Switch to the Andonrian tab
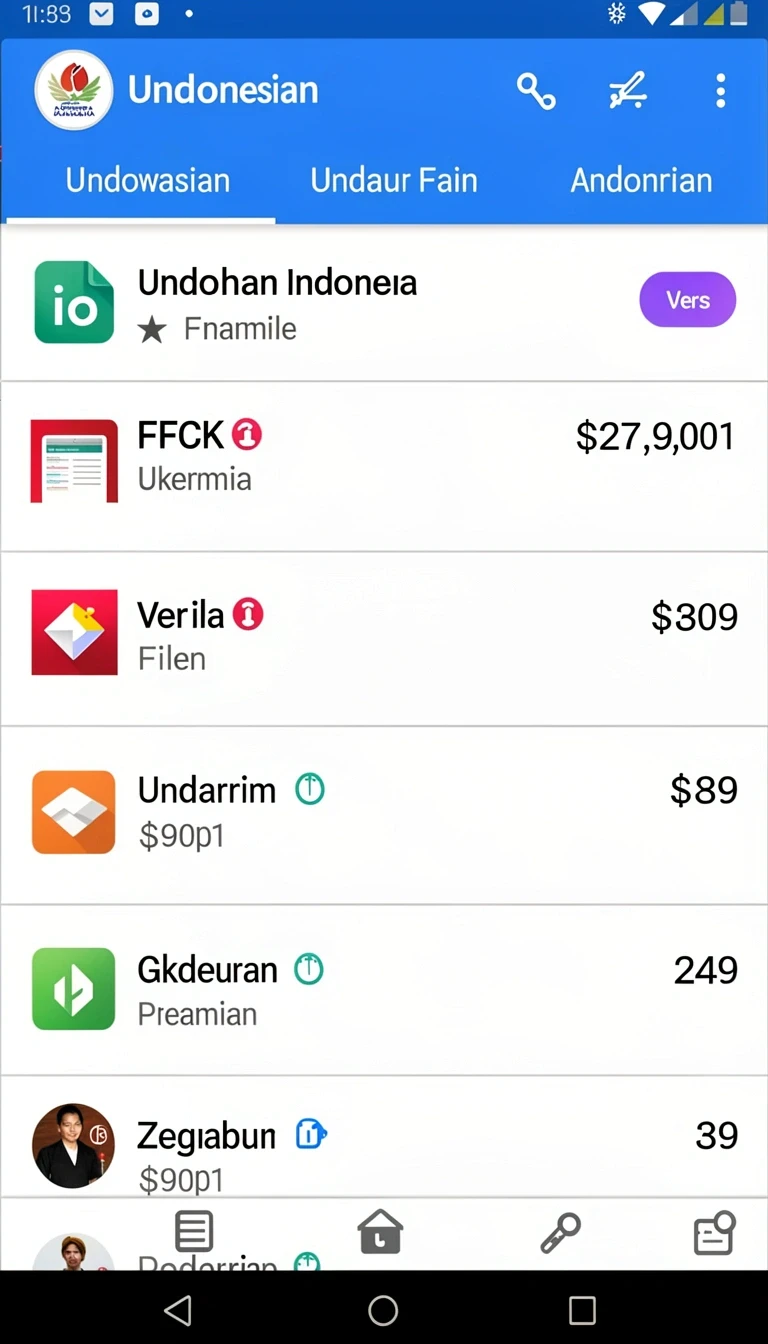The height and width of the screenshot is (1344, 768). (641, 180)
